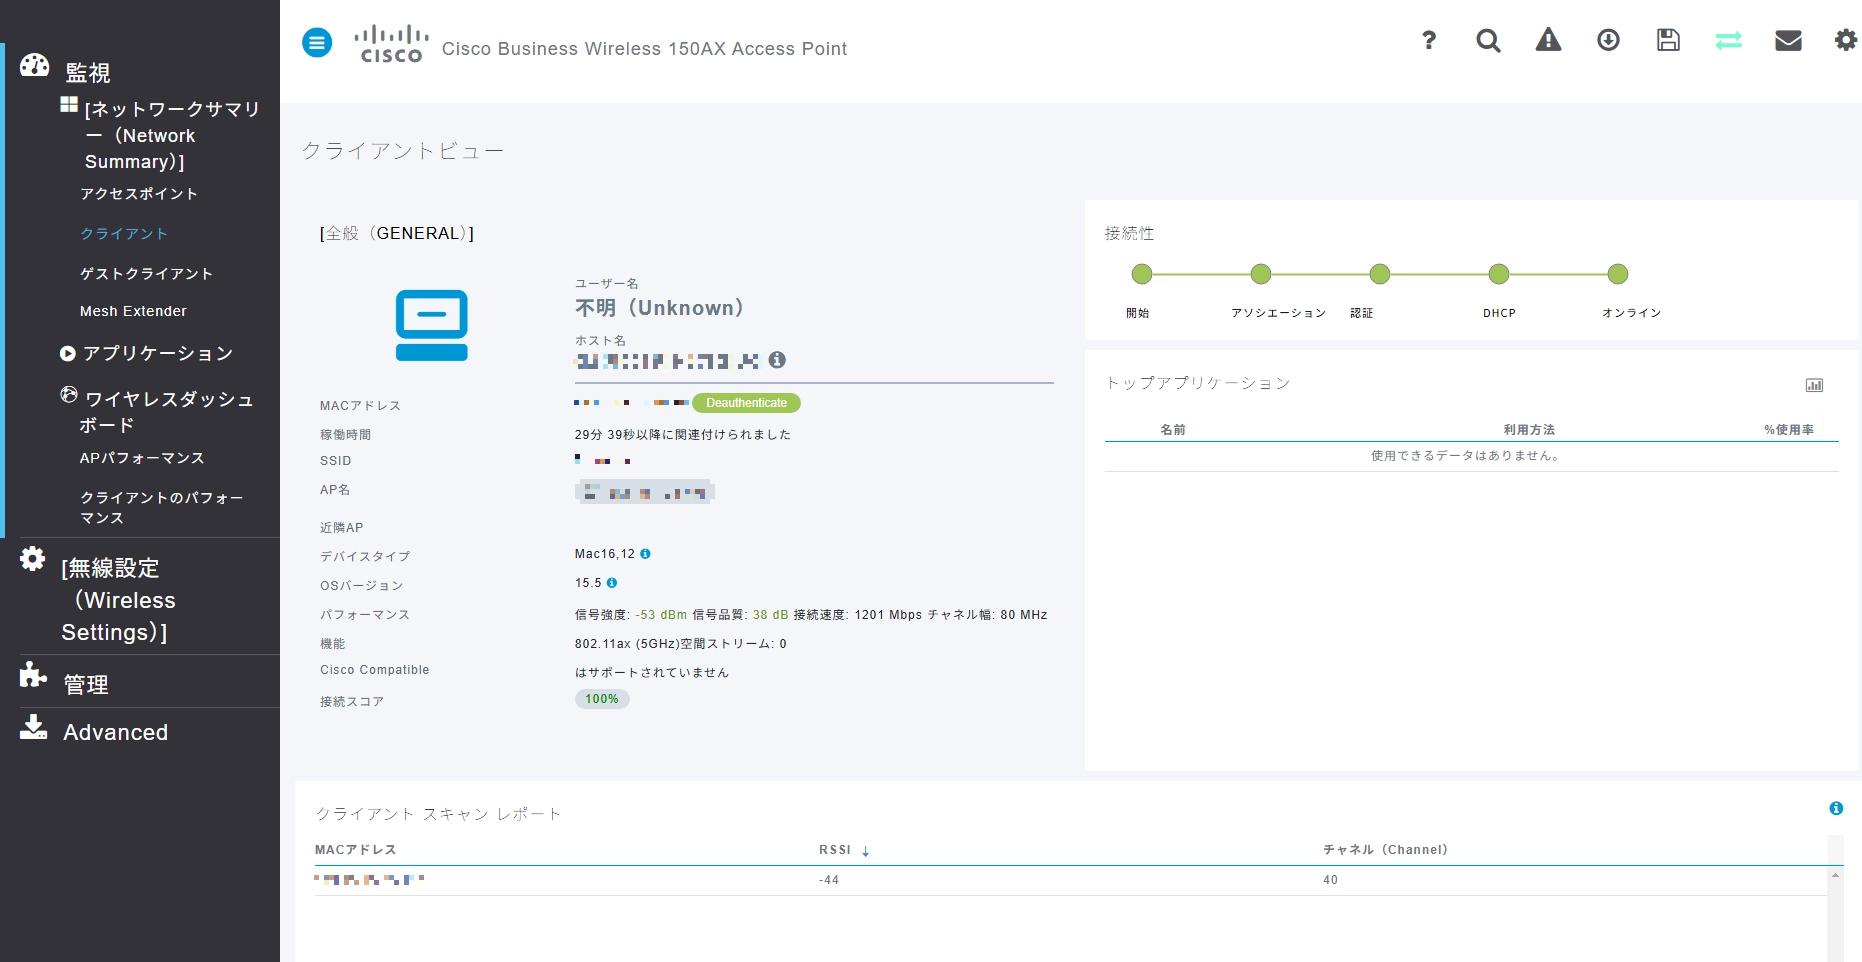Image resolution: width=1862 pixels, height=962 pixels.
Task: Click the 利用方法 column header
Action: (1529, 430)
